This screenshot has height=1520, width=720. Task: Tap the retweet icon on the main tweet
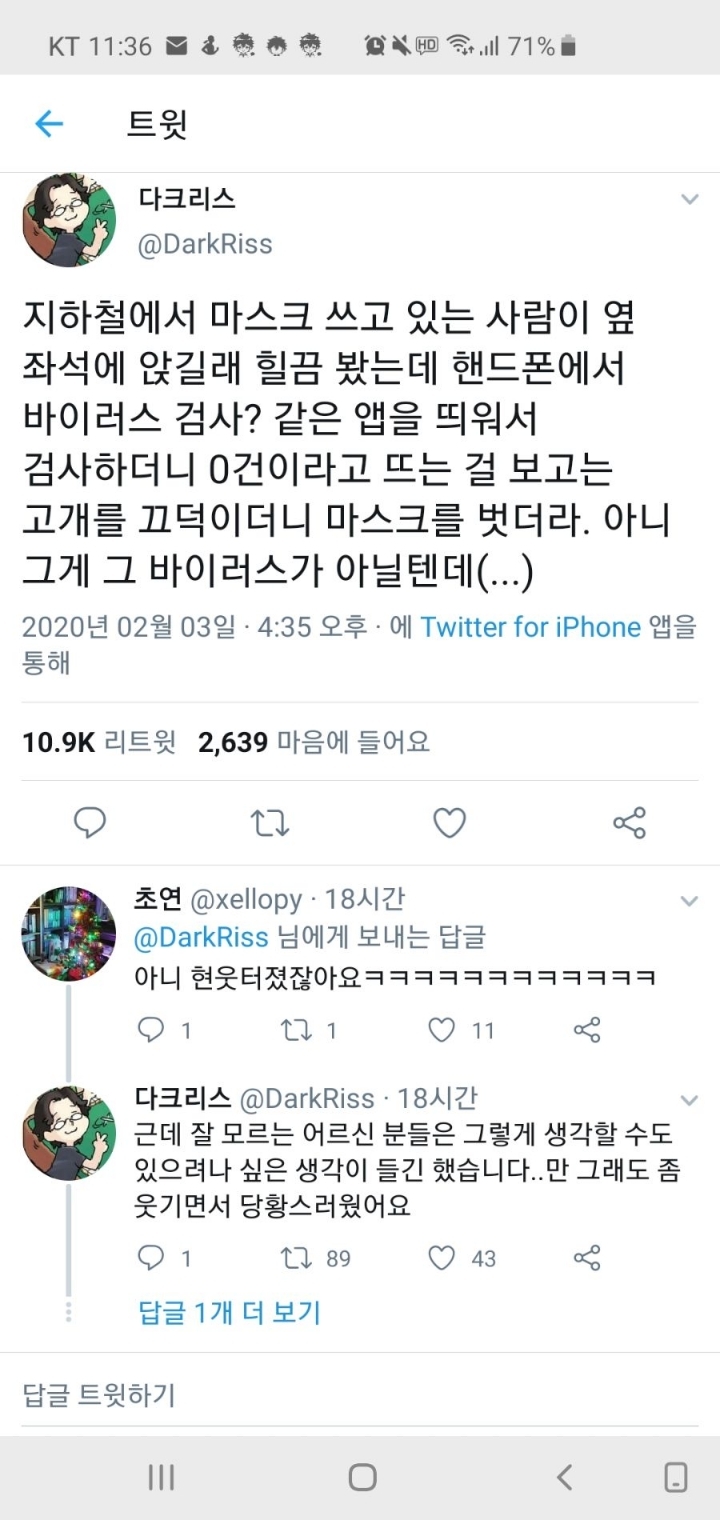tap(270, 822)
